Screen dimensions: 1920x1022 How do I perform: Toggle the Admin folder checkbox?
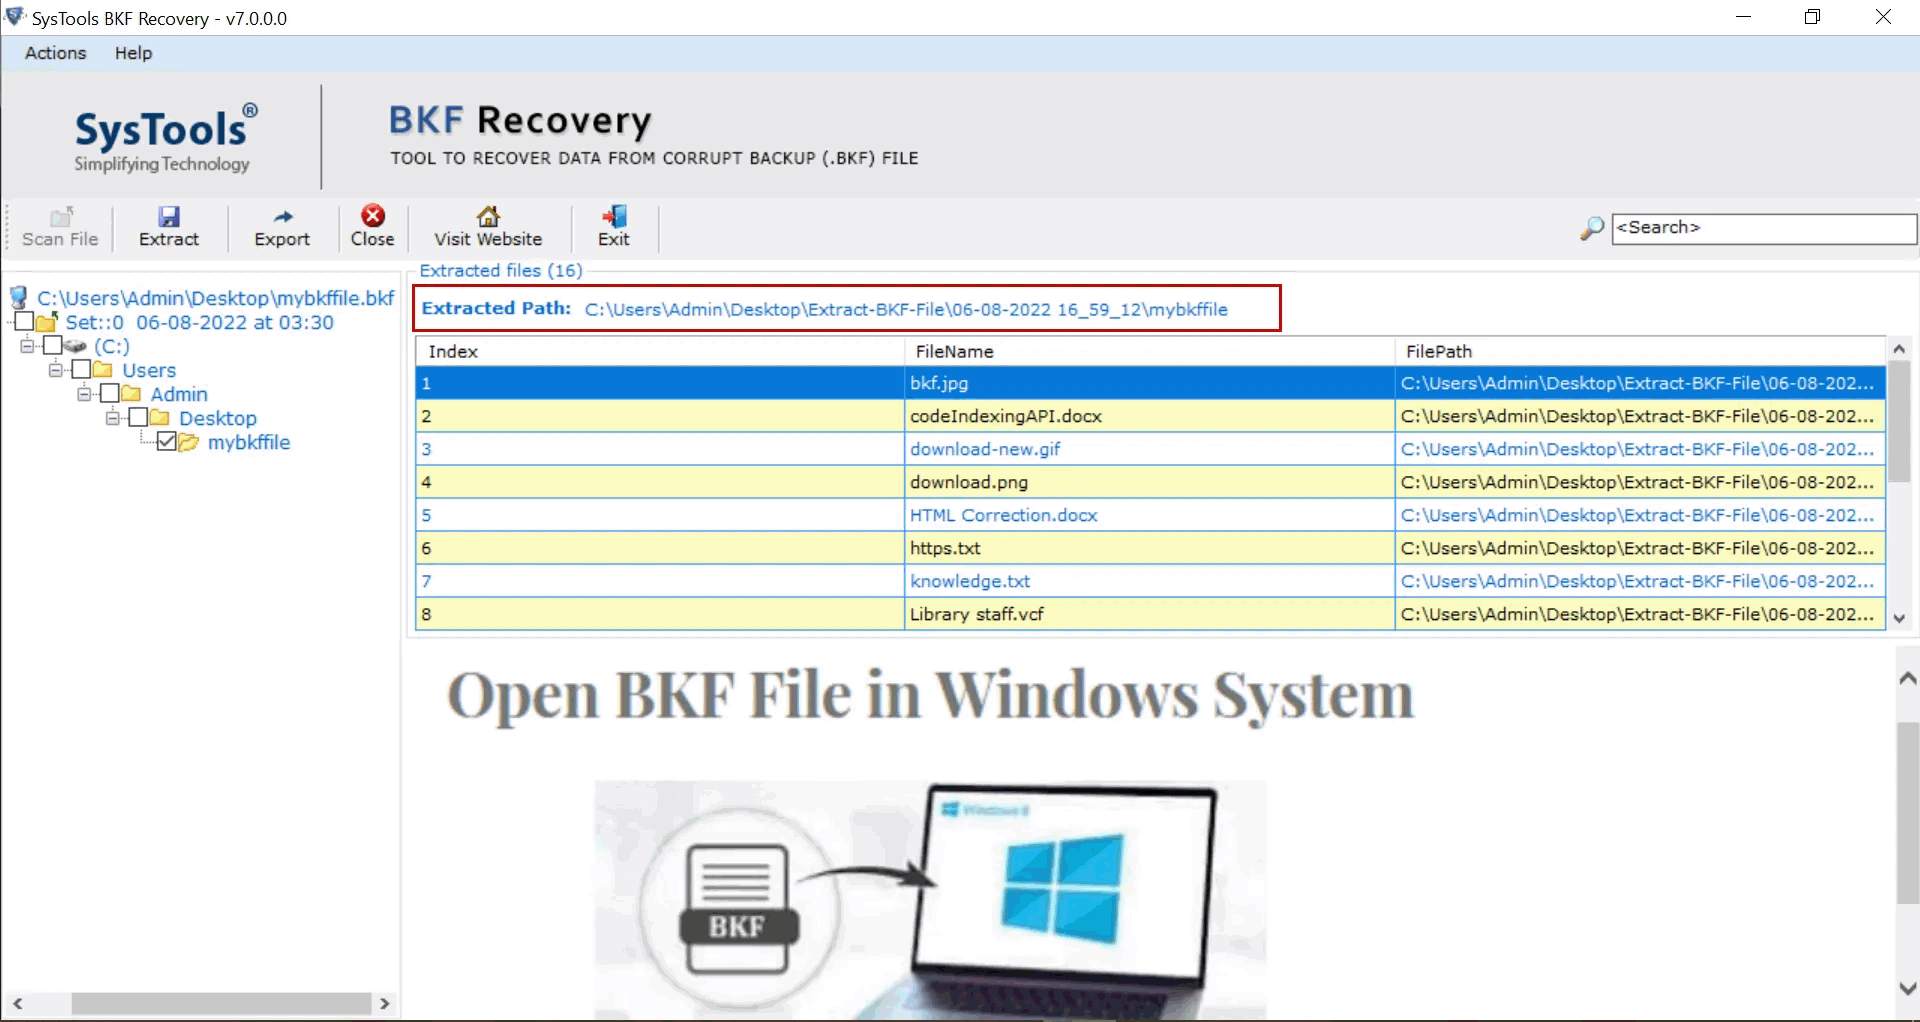pos(110,393)
